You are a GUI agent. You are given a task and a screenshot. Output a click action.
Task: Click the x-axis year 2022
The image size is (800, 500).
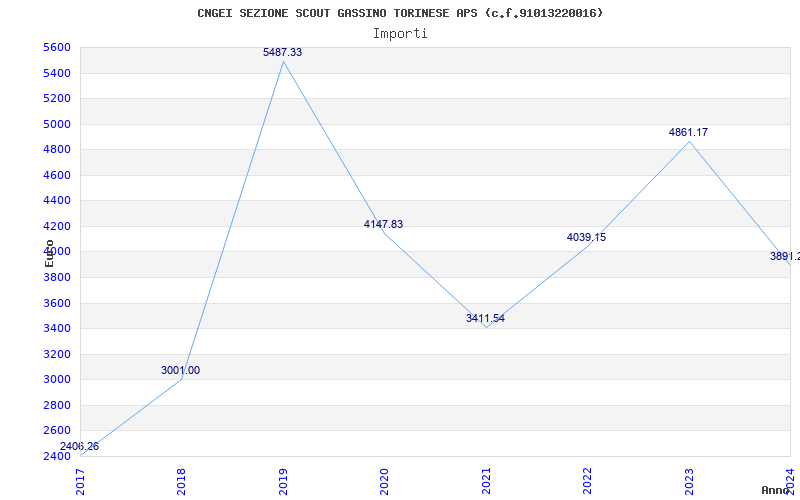click(x=587, y=481)
